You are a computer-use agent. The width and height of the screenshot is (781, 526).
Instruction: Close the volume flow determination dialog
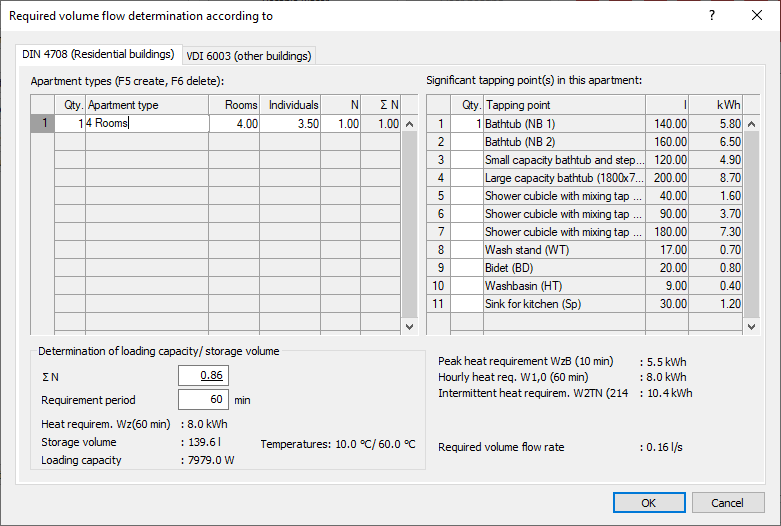click(x=757, y=15)
